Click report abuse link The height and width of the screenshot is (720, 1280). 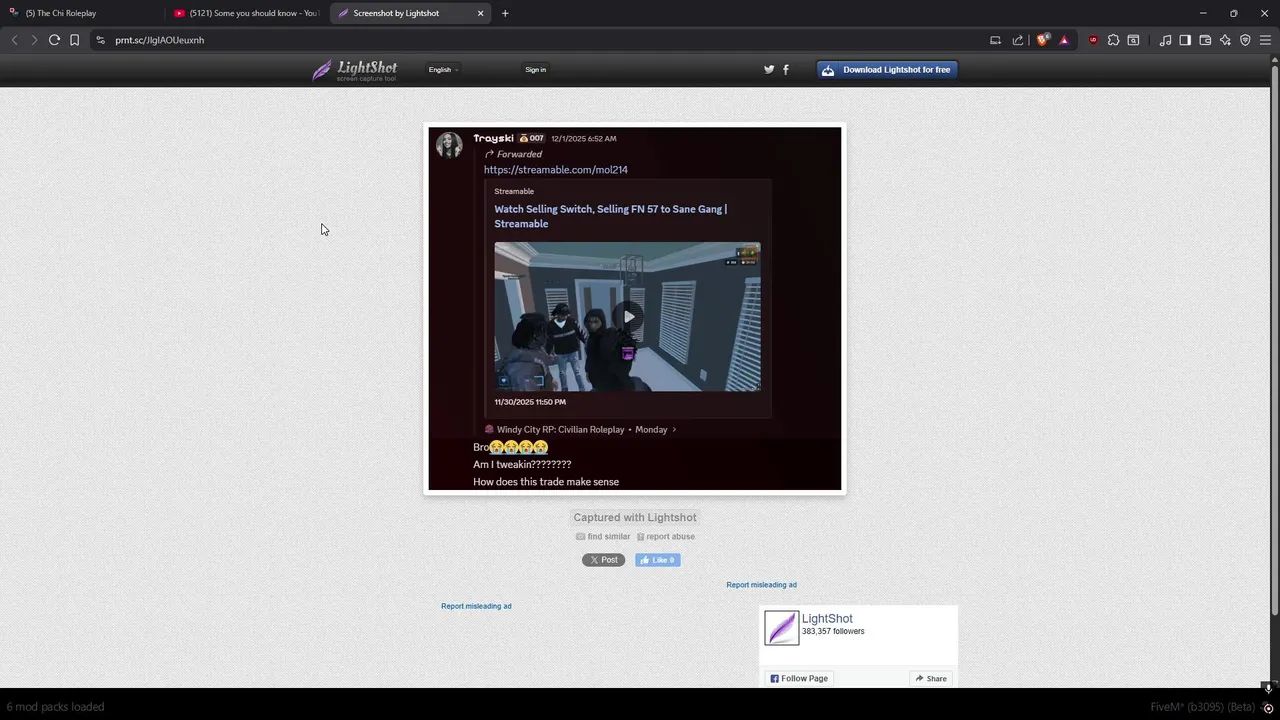pyautogui.click(x=666, y=537)
